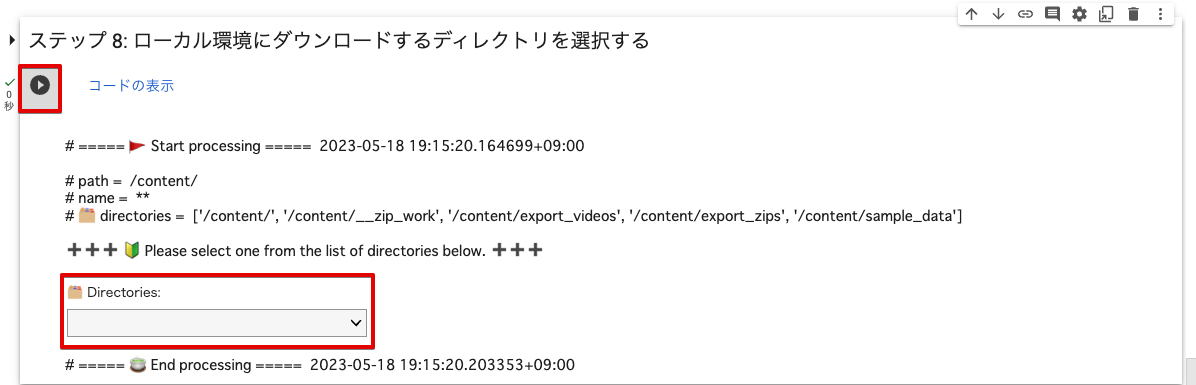Move the cell down with arrow icon

click(x=998, y=14)
